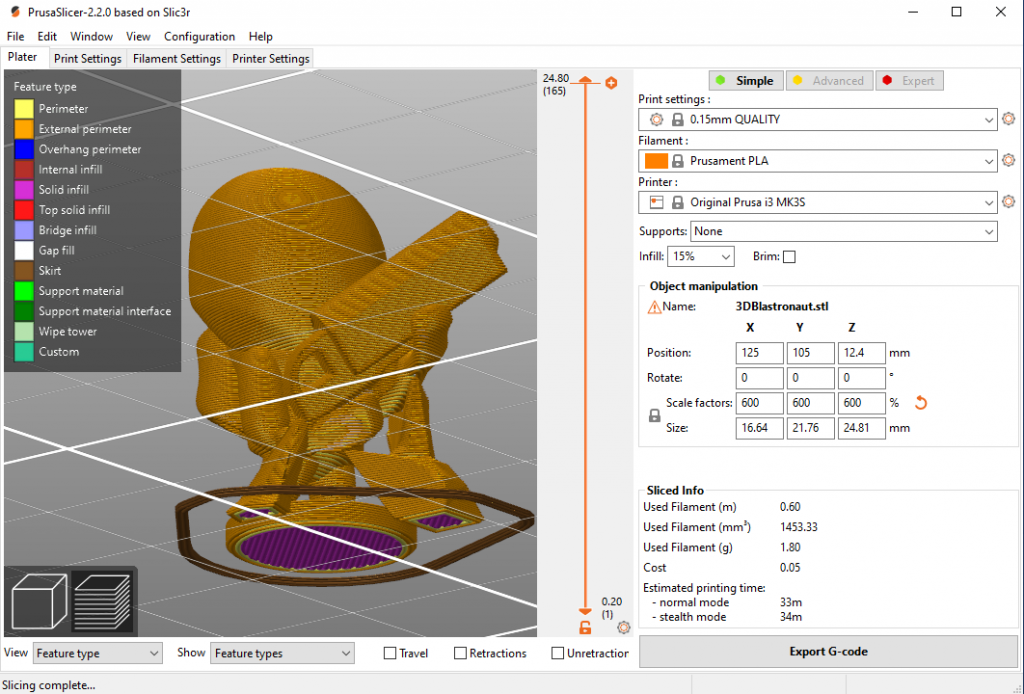Open filament settings gear next to Prusament PLA
The image size is (1024, 694).
click(x=1008, y=160)
